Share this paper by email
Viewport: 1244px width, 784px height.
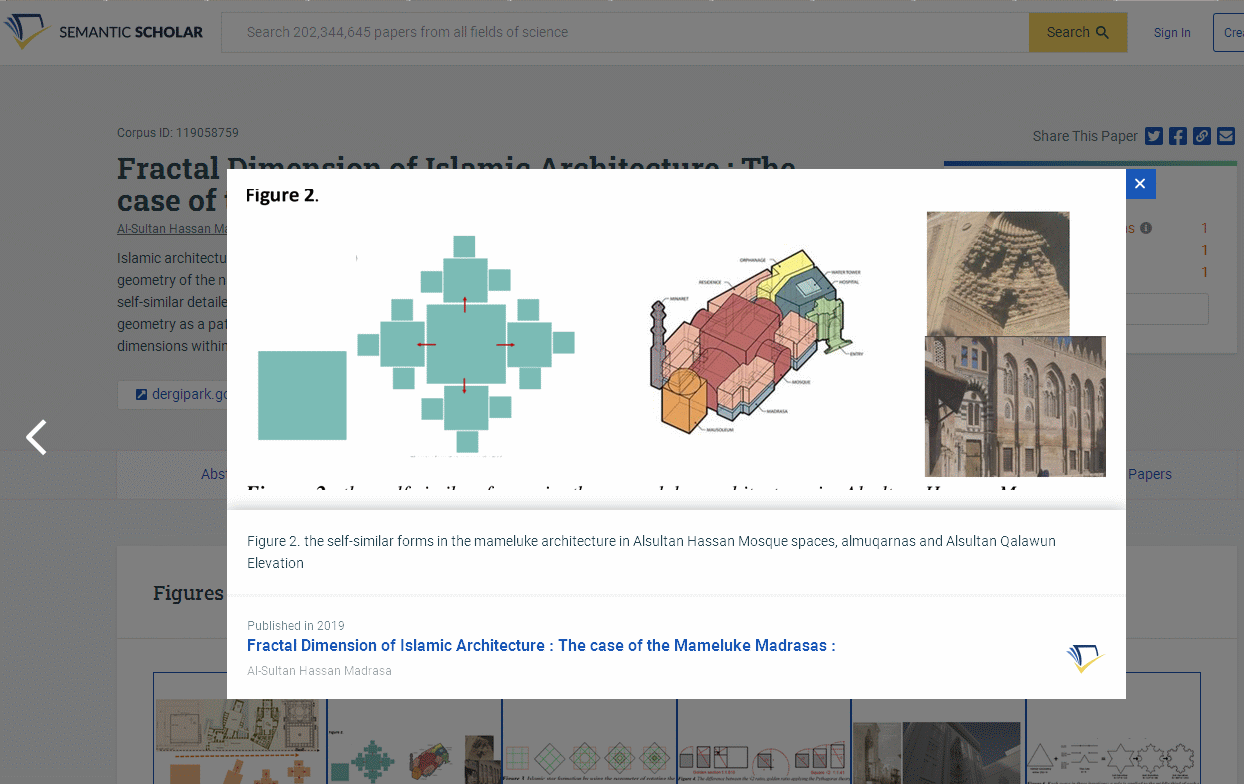pyautogui.click(x=1226, y=136)
